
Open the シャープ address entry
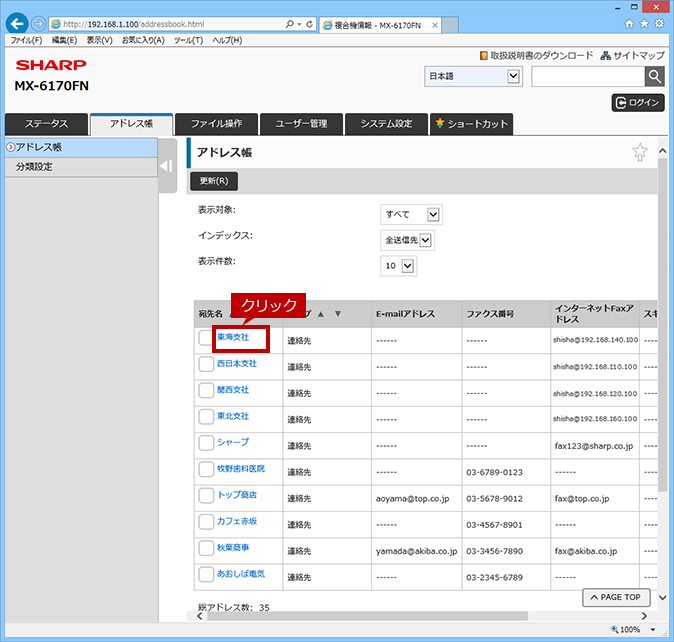pyautogui.click(x=233, y=442)
